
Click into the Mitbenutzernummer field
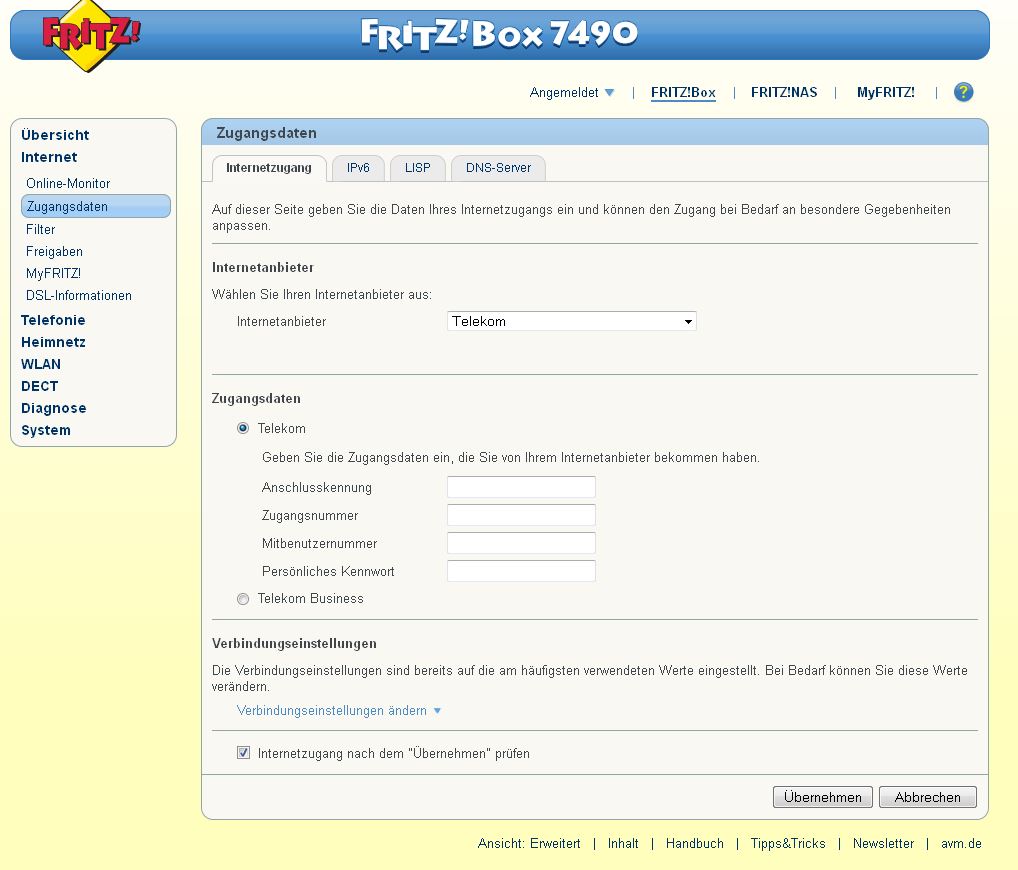click(521, 543)
